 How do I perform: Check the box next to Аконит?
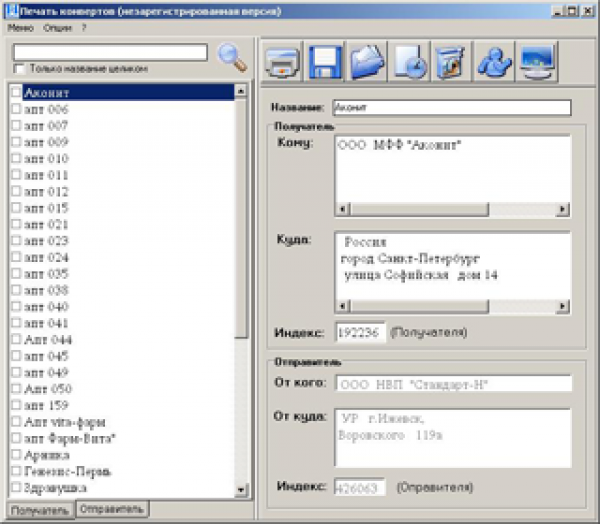(16, 92)
